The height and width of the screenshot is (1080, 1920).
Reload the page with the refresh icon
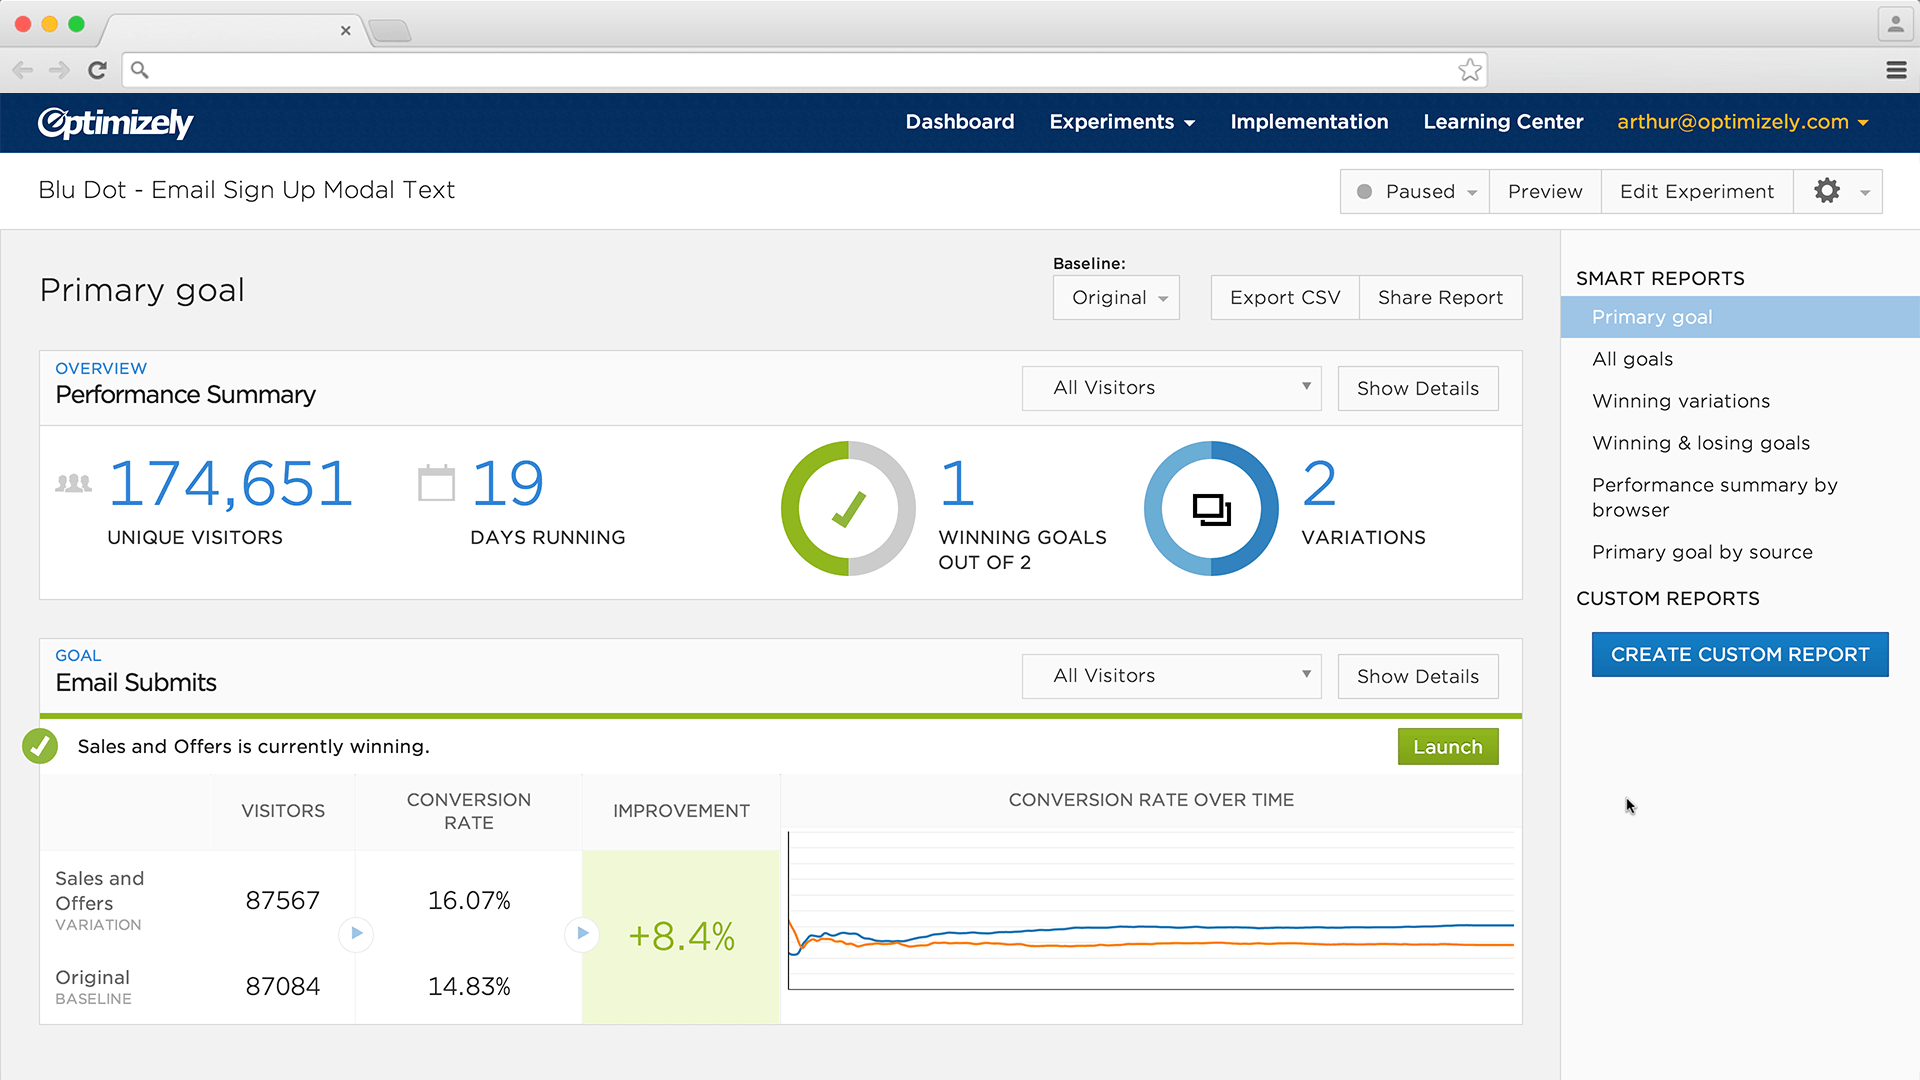click(97, 70)
